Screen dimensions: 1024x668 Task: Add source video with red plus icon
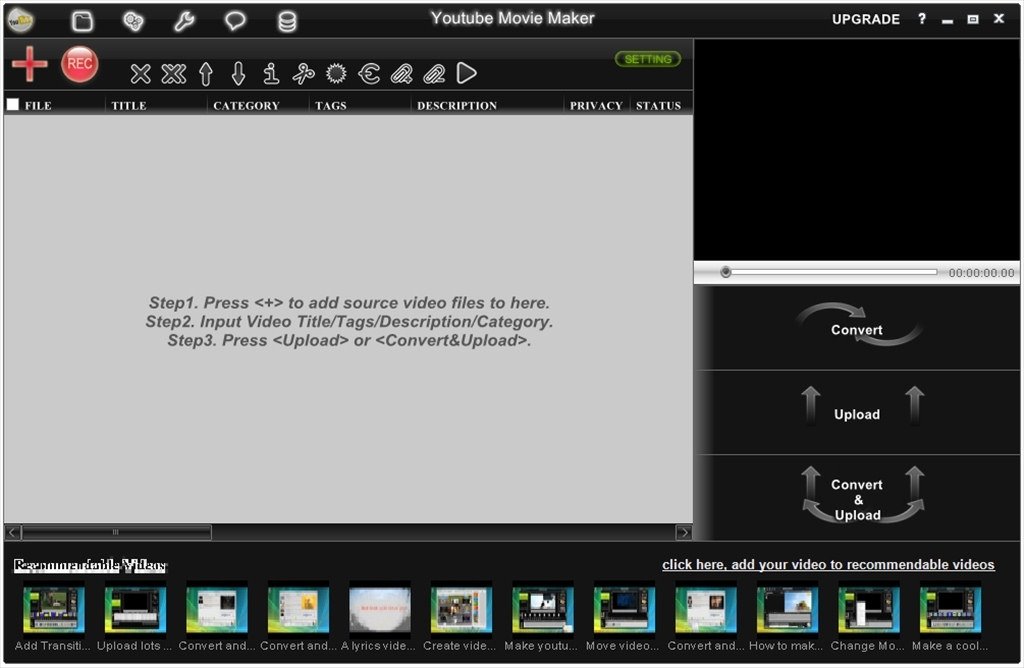29,64
